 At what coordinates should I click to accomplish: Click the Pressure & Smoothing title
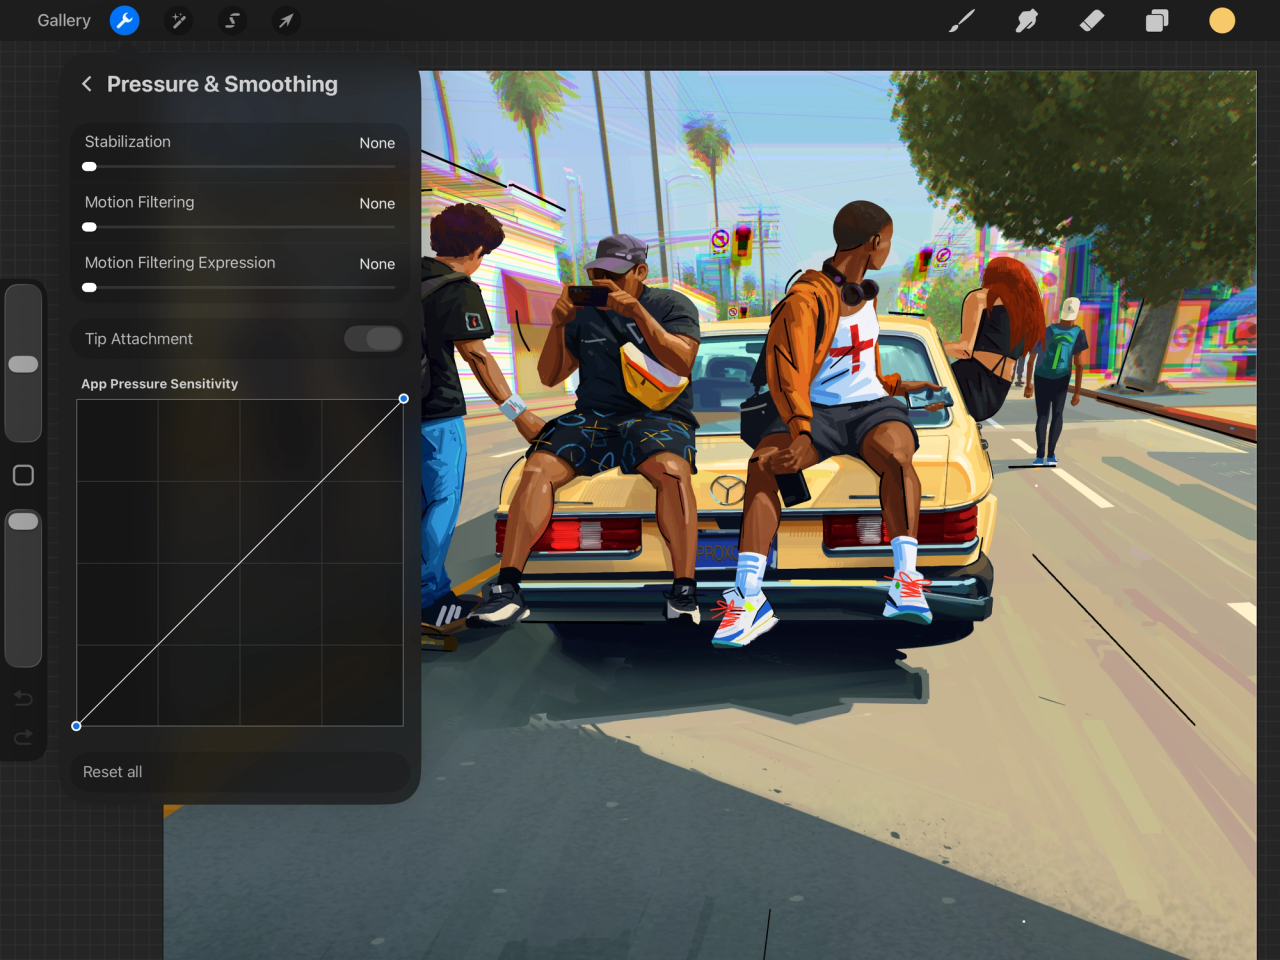point(222,84)
